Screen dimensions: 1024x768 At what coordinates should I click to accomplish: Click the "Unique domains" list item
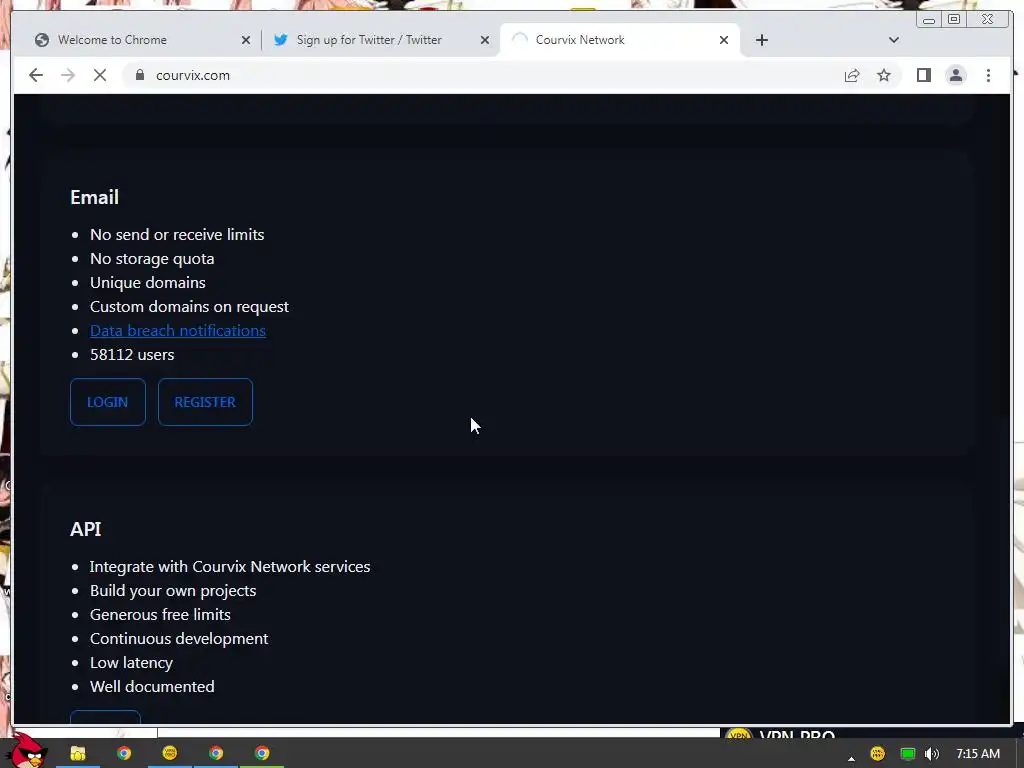148,283
